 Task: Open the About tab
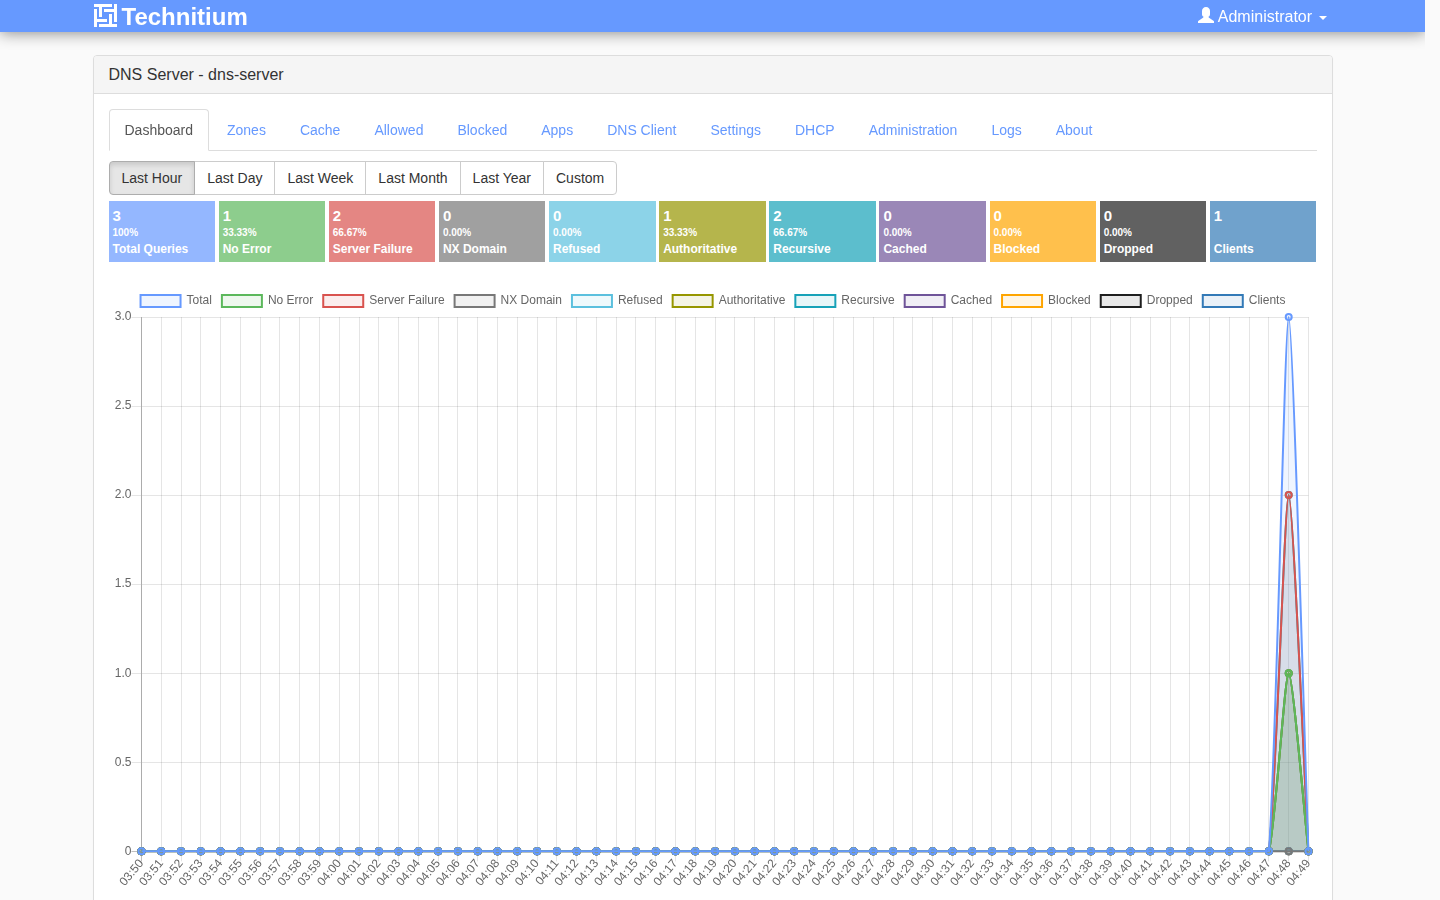tap(1074, 130)
